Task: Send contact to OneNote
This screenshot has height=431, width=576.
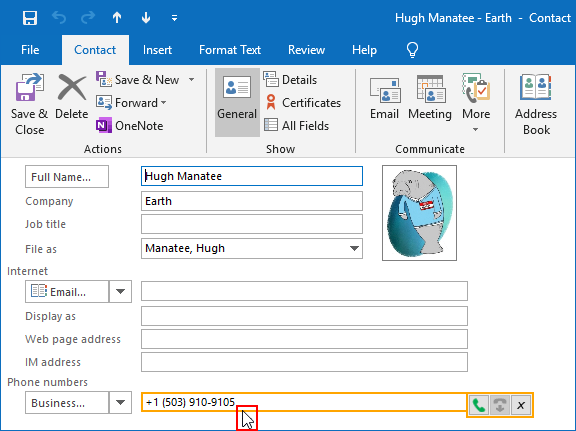Action: coord(130,126)
